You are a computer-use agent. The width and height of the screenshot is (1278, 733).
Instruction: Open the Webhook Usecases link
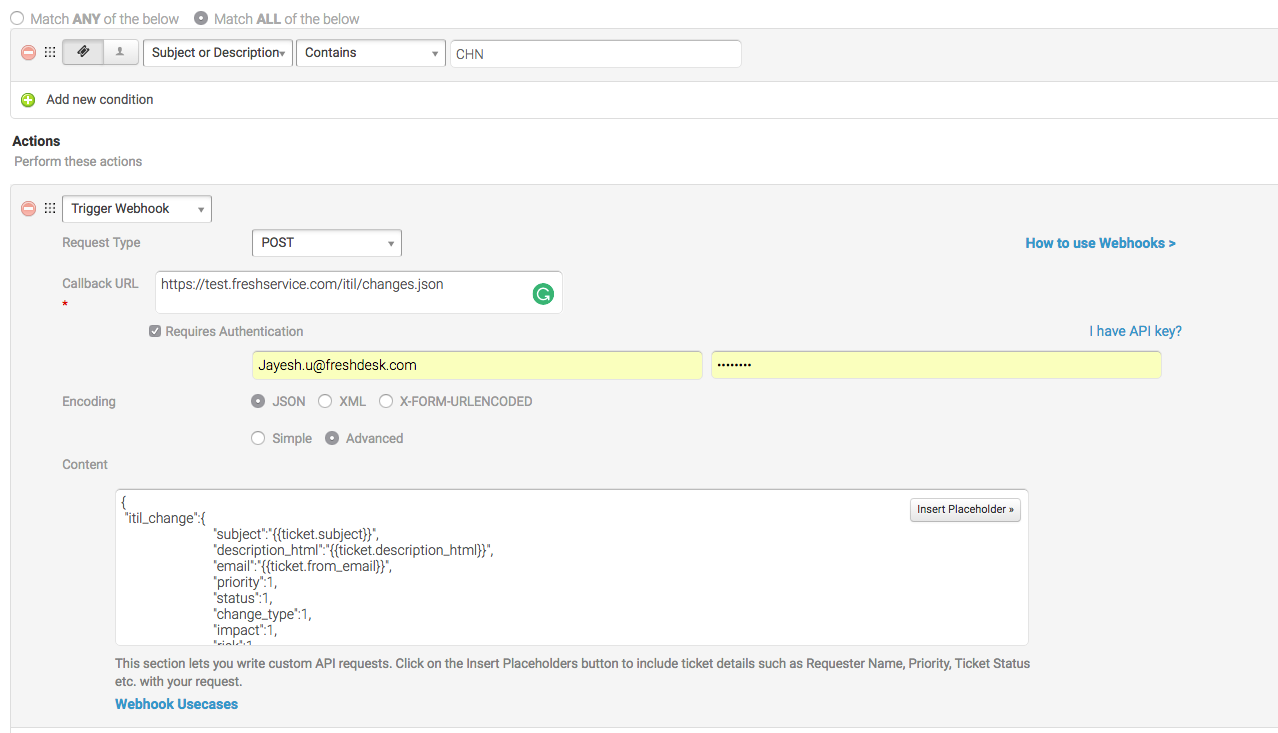pyautogui.click(x=176, y=704)
